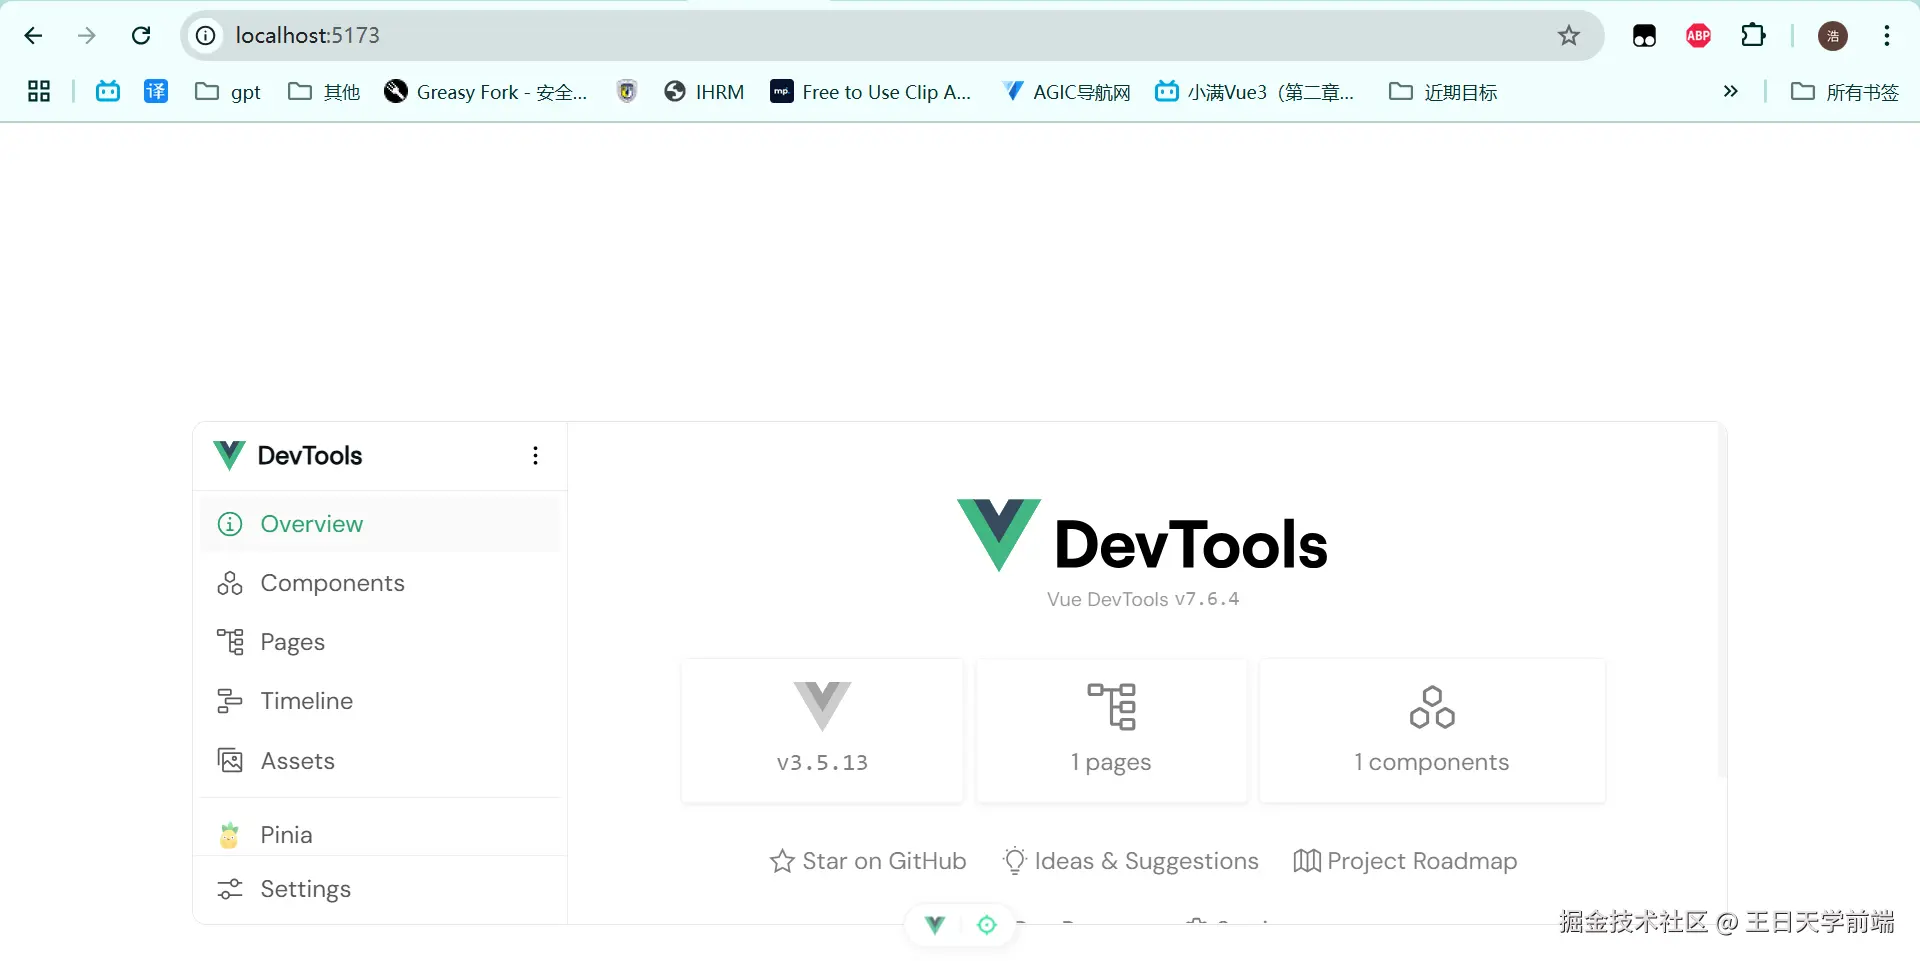Open the Timeline panel
The width and height of the screenshot is (1920, 961).
coord(305,701)
